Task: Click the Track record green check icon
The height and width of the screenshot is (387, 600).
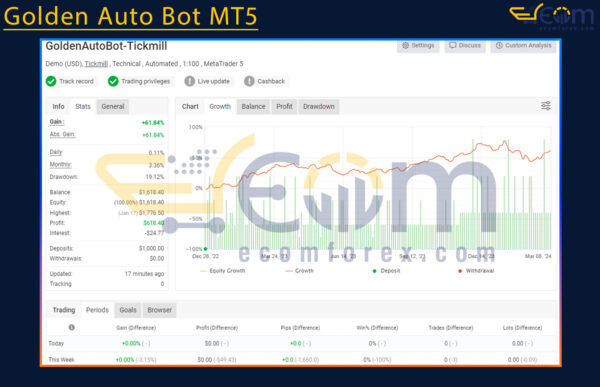Action: tap(51, 81)
